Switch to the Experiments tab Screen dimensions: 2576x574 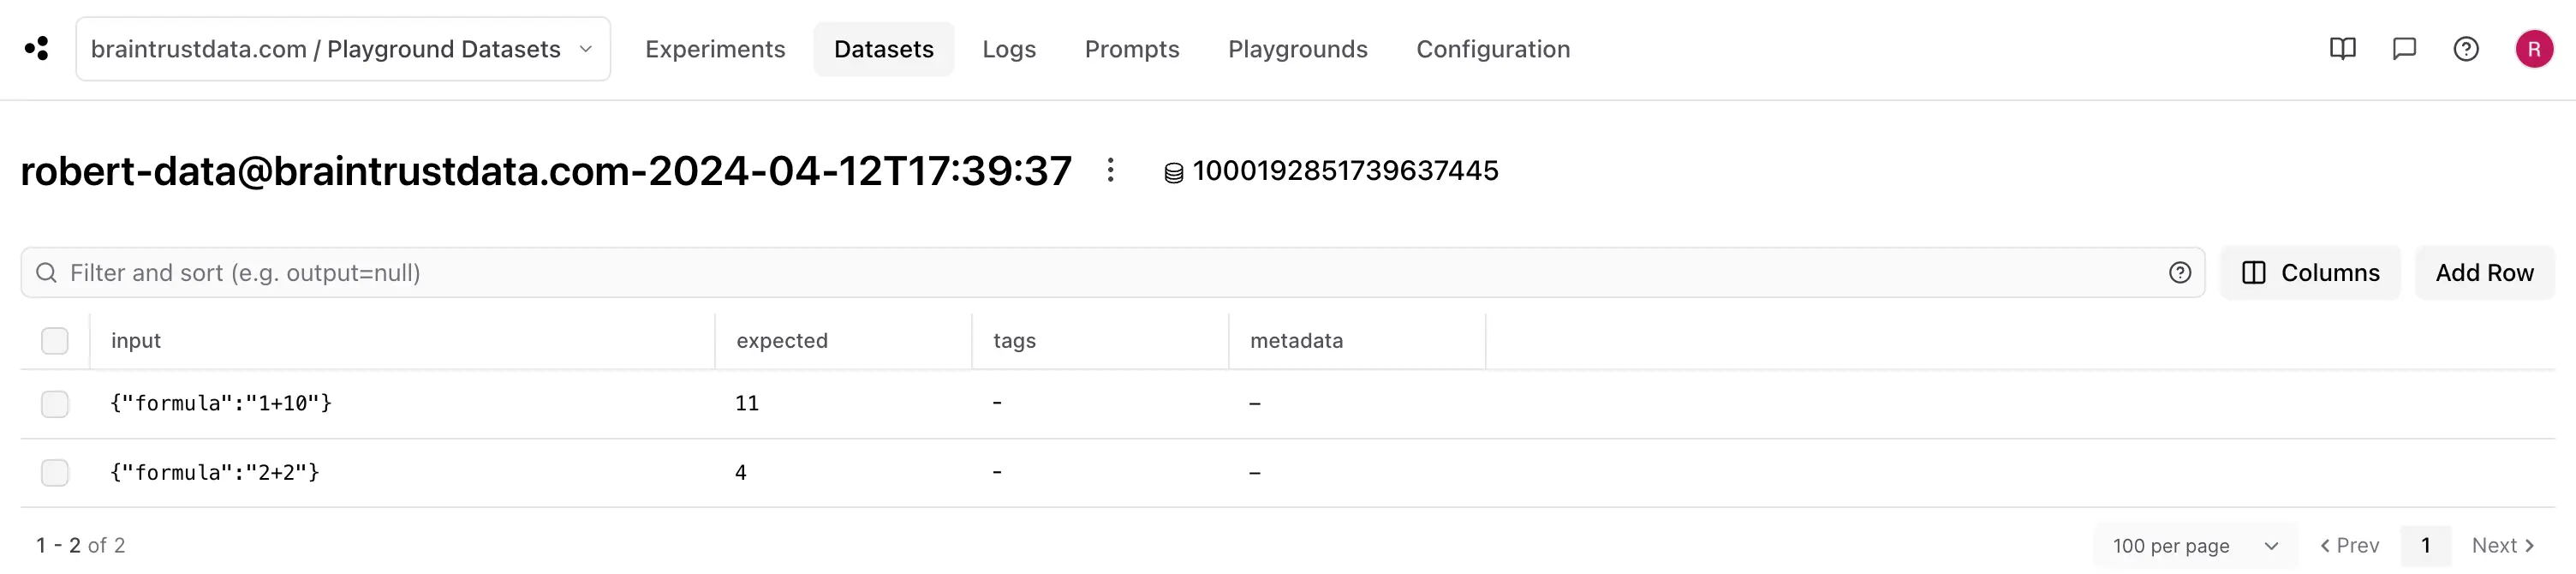click(715, 49)
